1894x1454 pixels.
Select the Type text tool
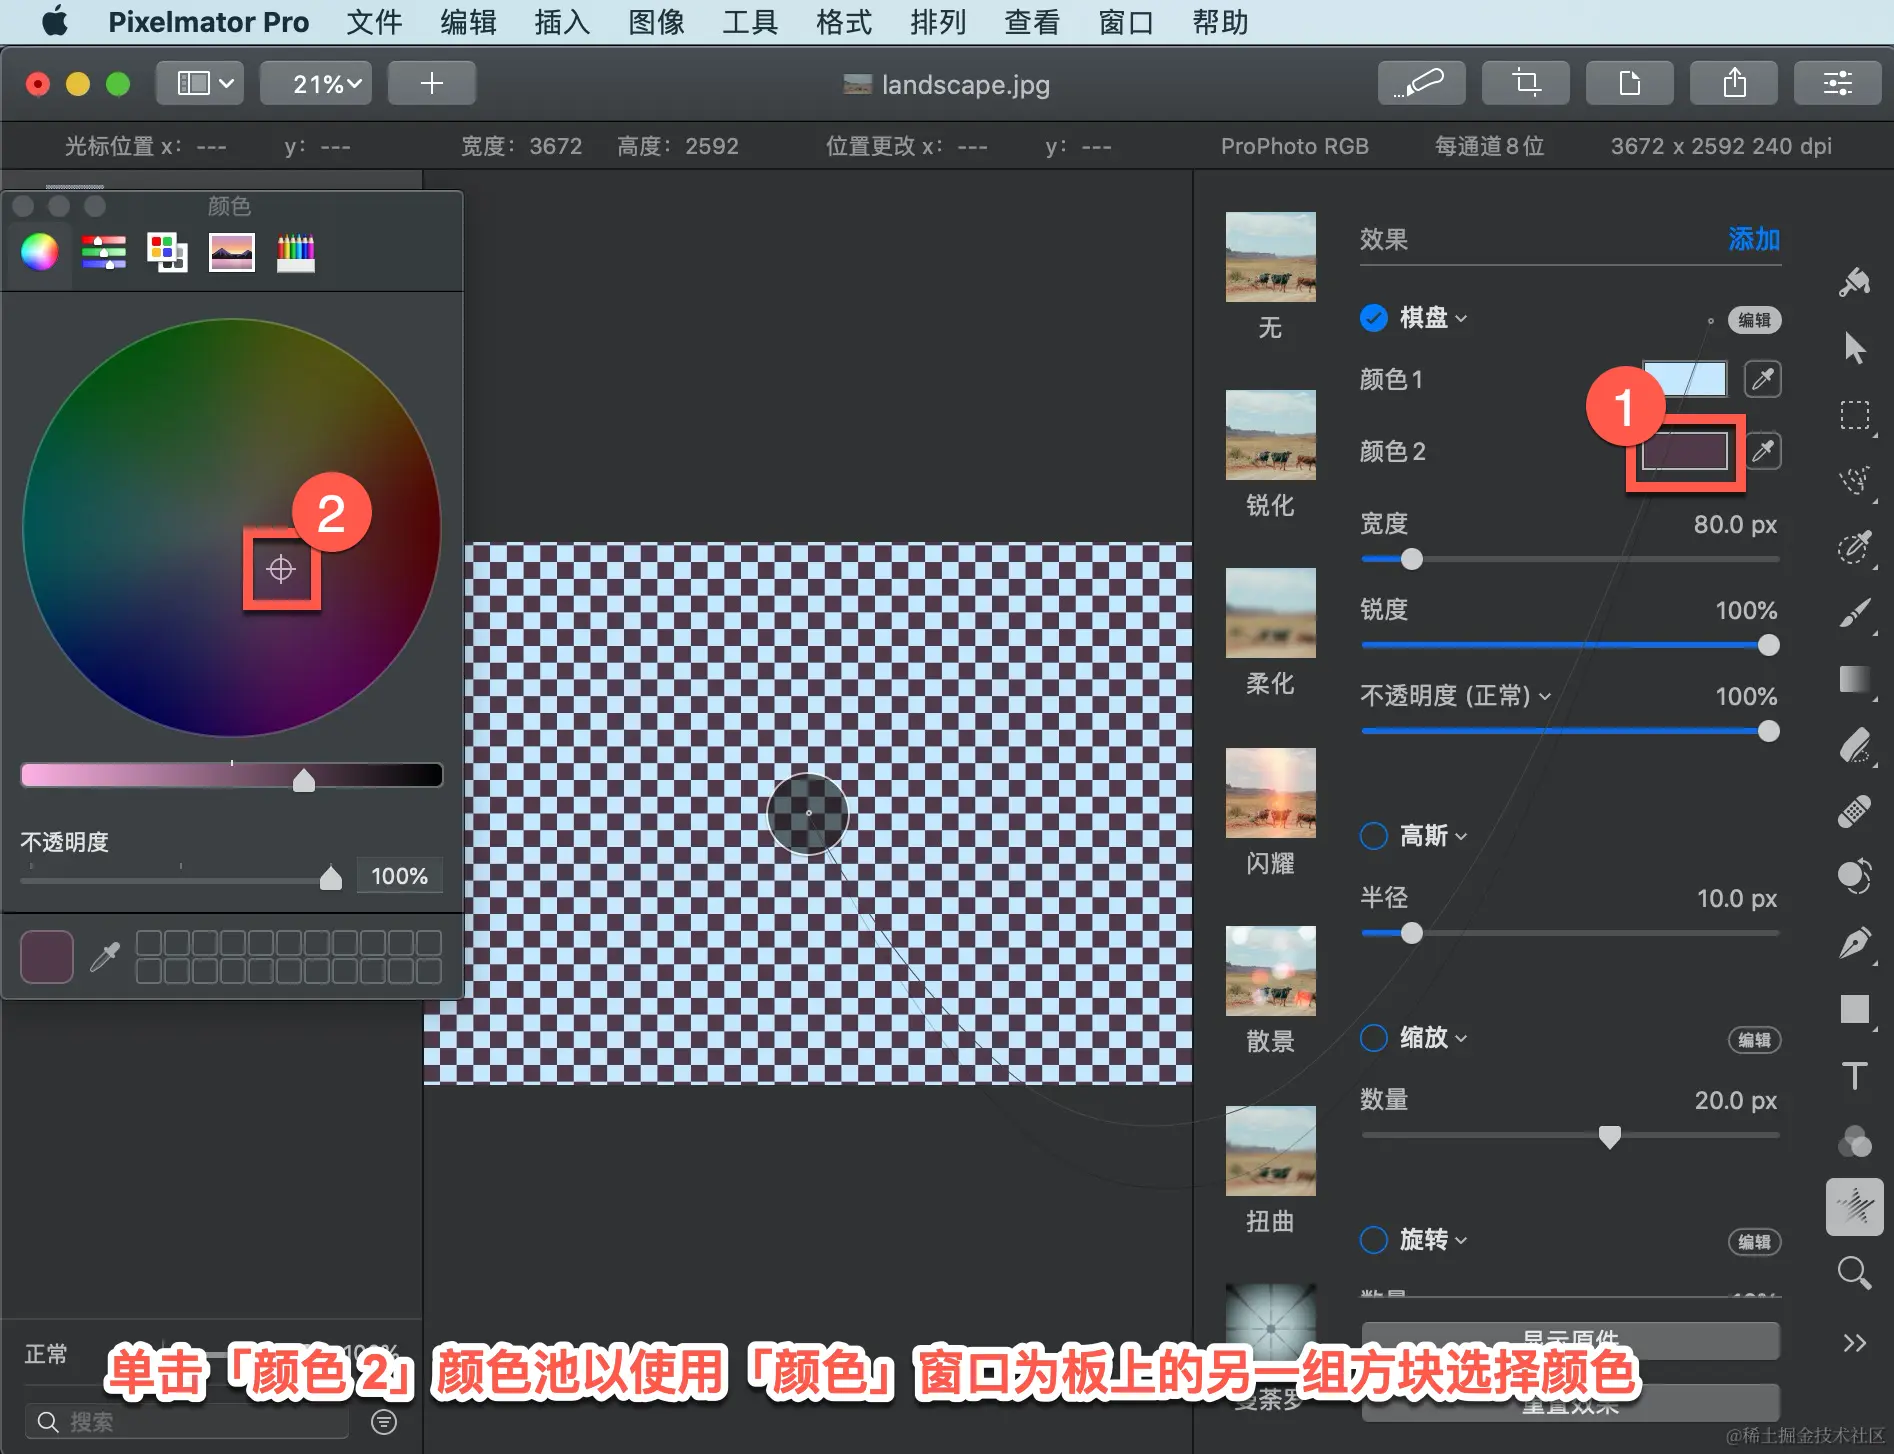[1855, 1075]
